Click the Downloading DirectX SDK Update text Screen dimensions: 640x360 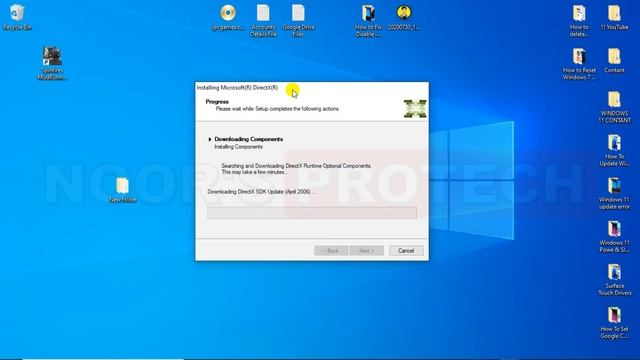pyautogui.click(x=261, y=191)
